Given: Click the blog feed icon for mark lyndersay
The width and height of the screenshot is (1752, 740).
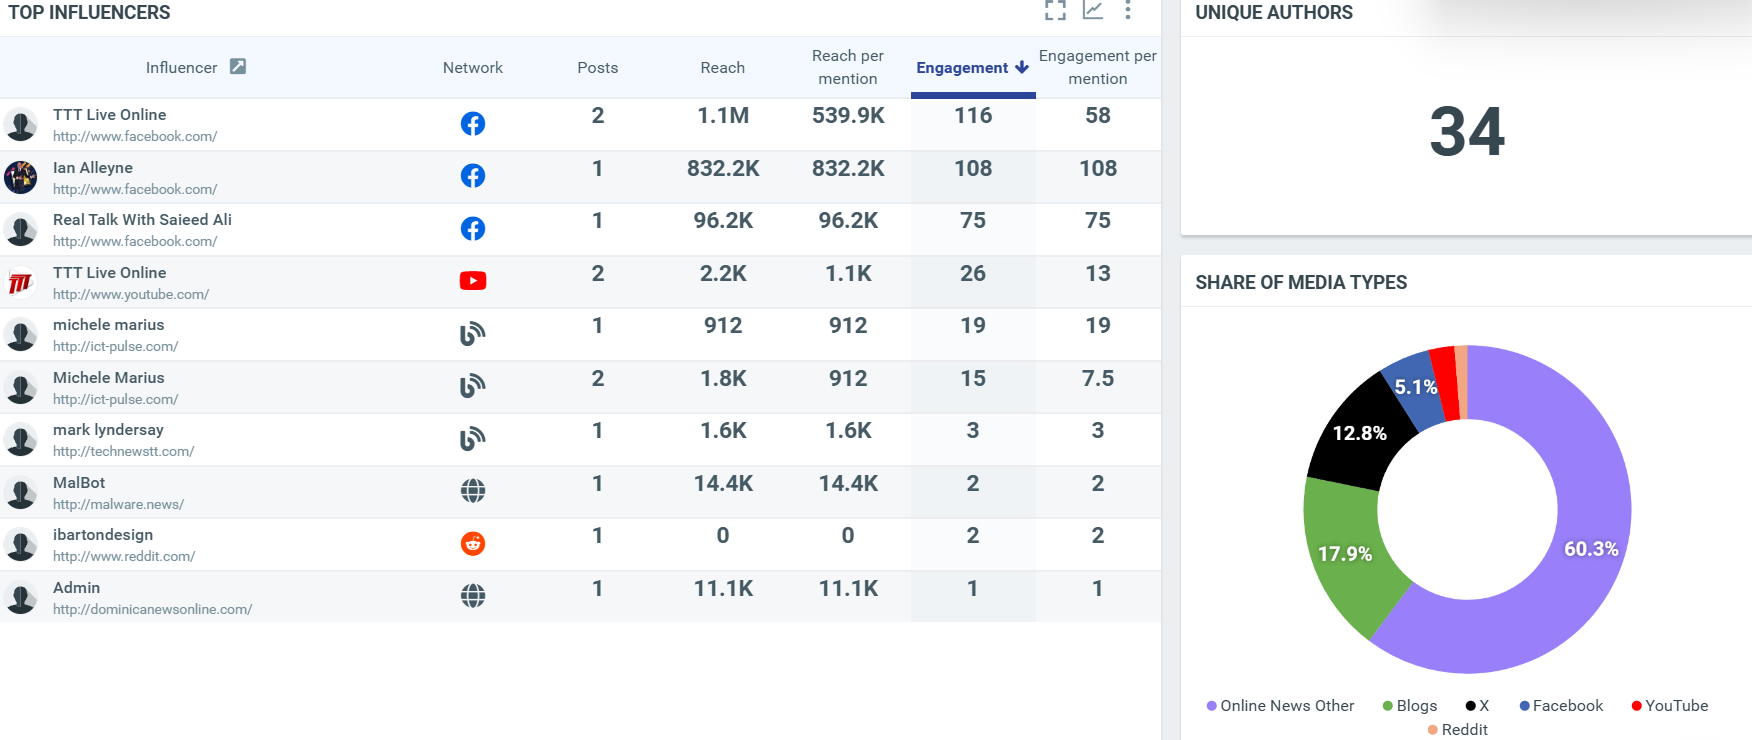Looking at the screenshot, I should point(473,438).
